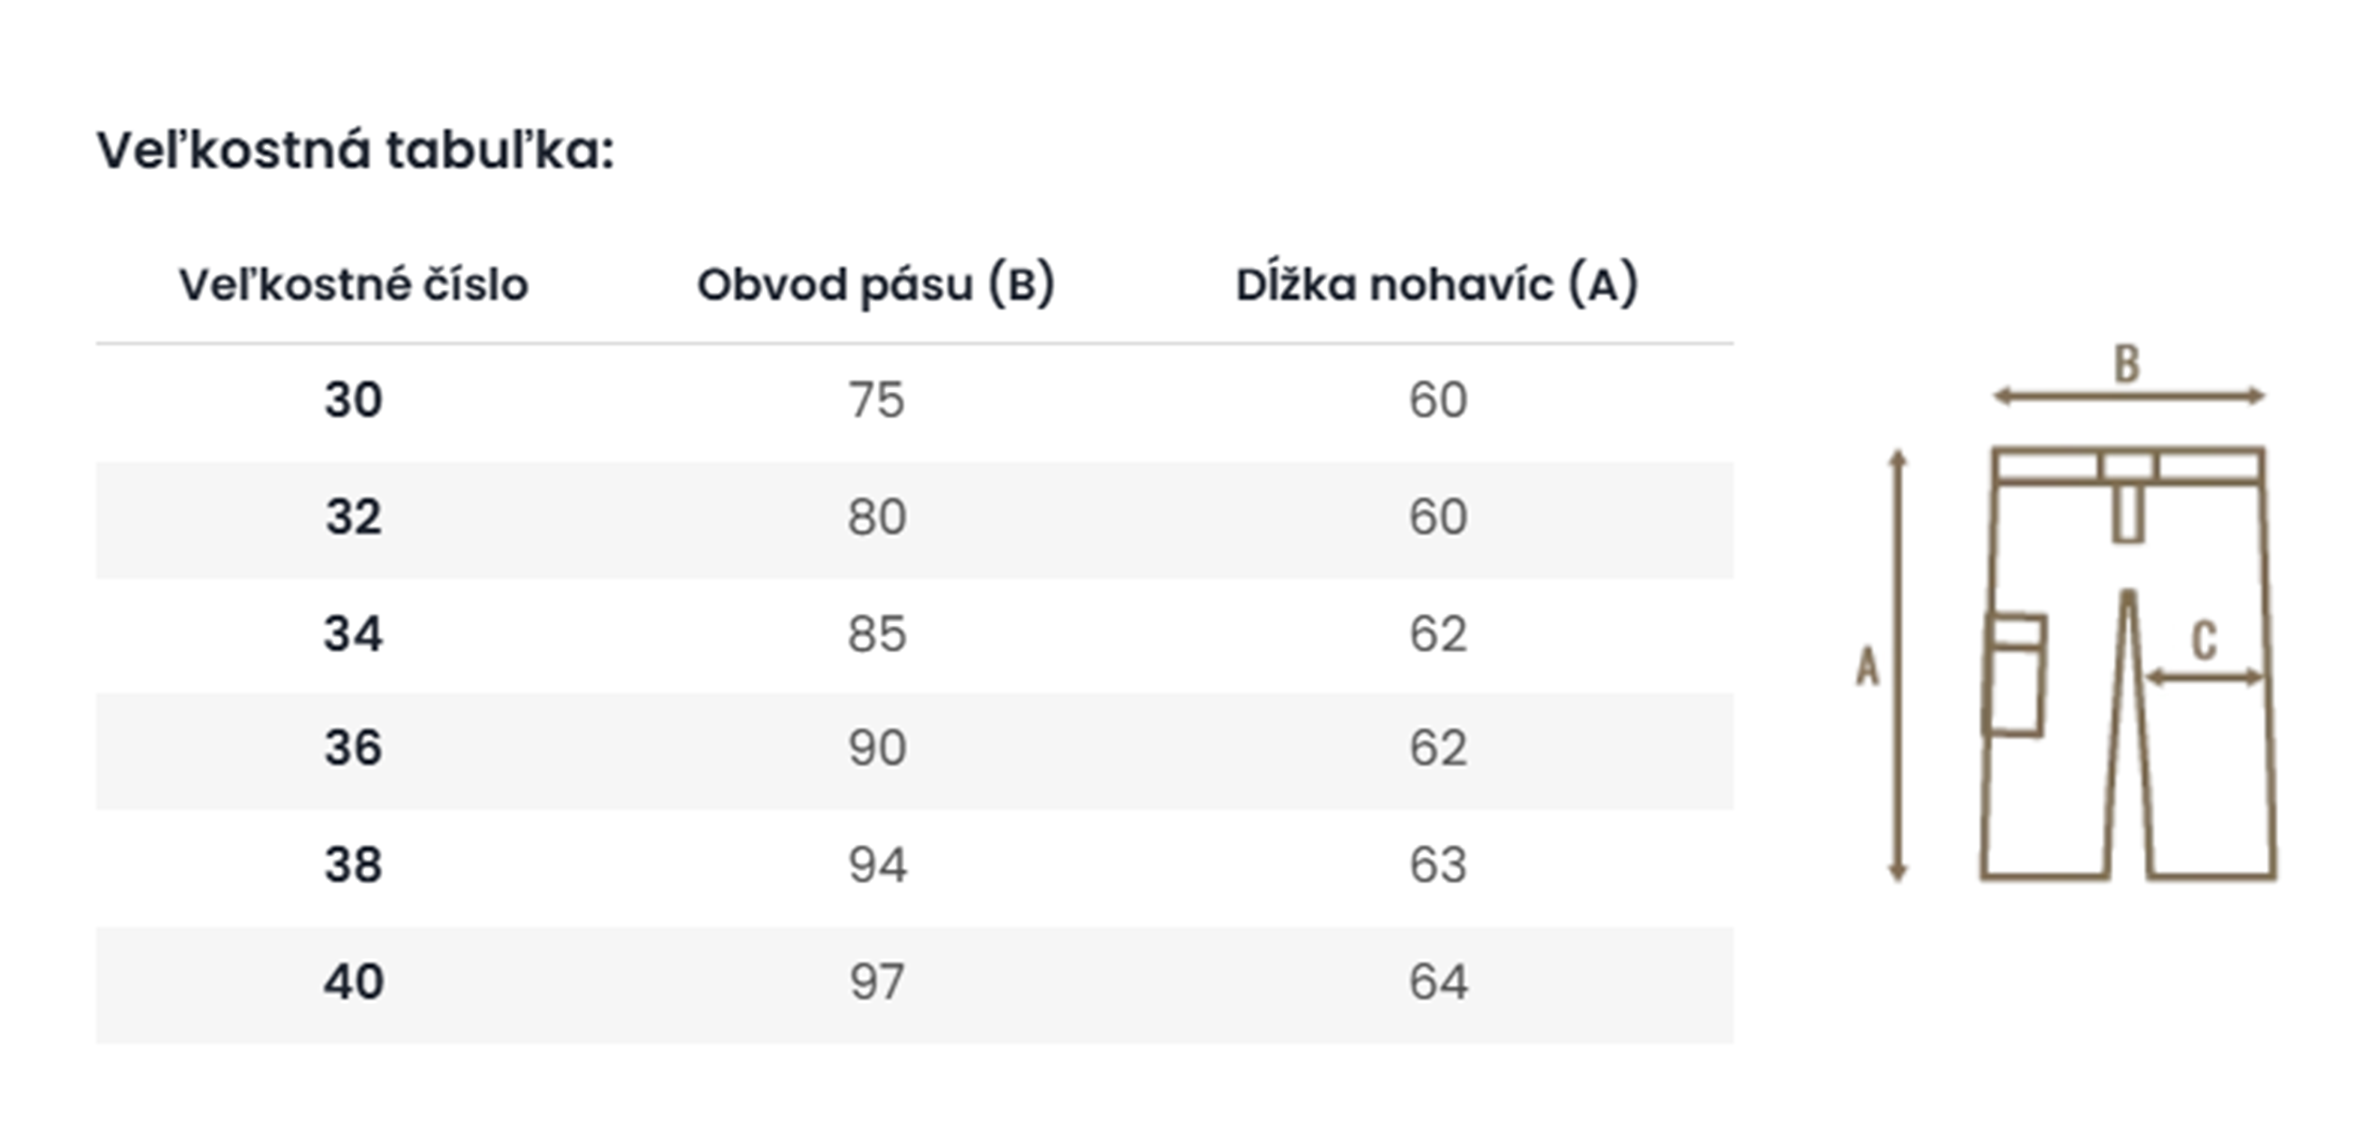The width and height of the screenshot is (2370, 1131).
Task: Select size 38 row label
Action: point(353,865)
